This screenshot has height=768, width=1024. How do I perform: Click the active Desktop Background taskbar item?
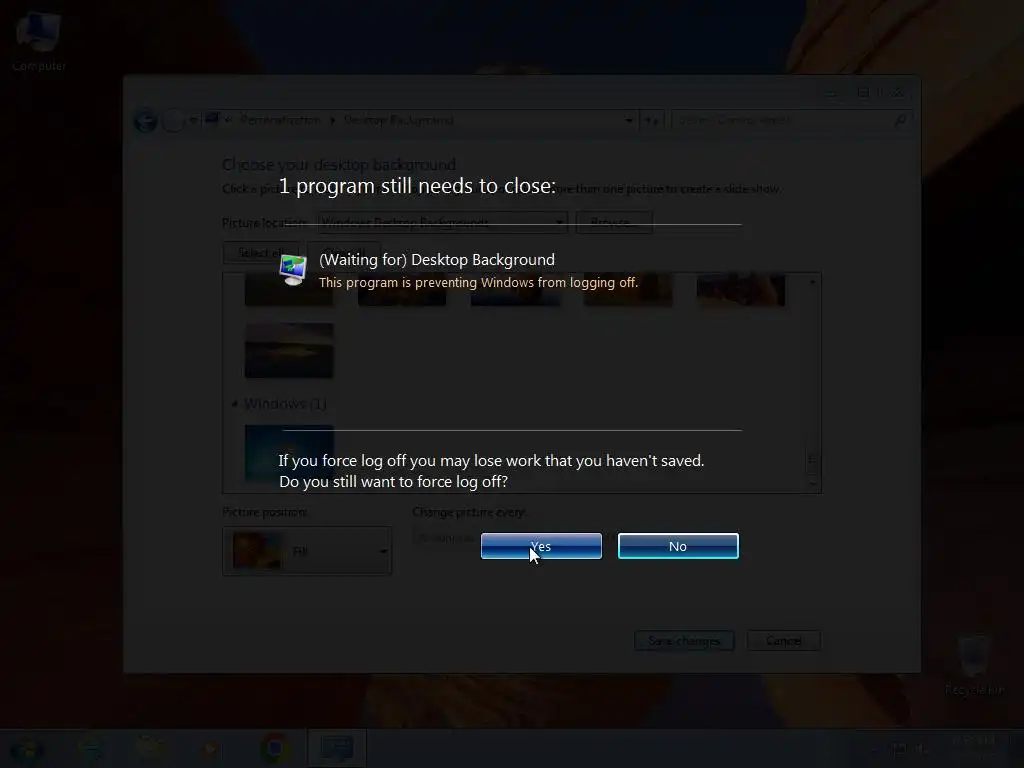pyautogui.click(x=337, y=748)
